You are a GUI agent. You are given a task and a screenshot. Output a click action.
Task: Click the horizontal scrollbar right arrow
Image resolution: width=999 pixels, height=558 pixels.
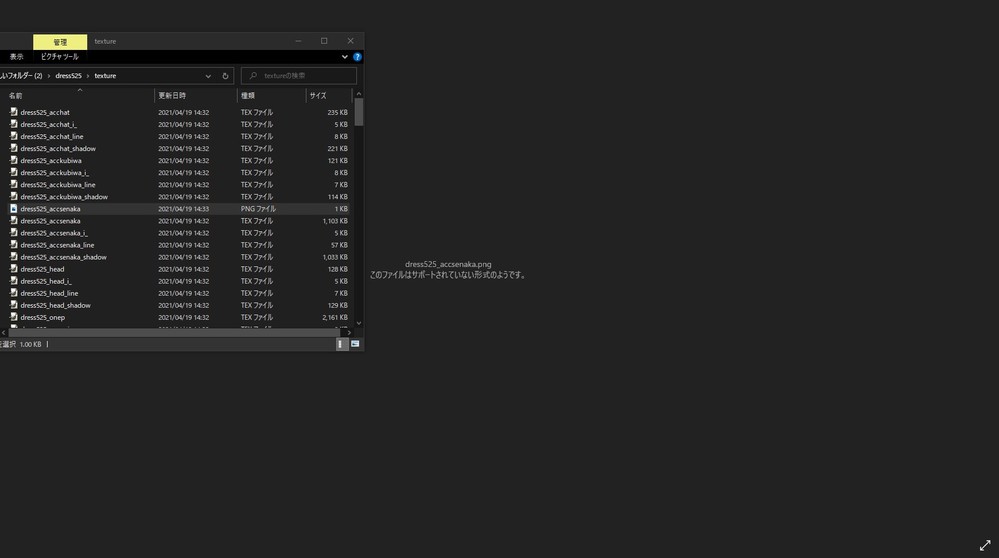[349, 332]
